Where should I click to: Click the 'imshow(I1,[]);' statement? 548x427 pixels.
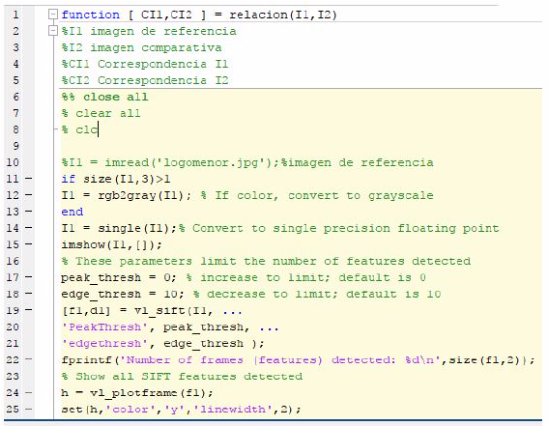[112, 245]
